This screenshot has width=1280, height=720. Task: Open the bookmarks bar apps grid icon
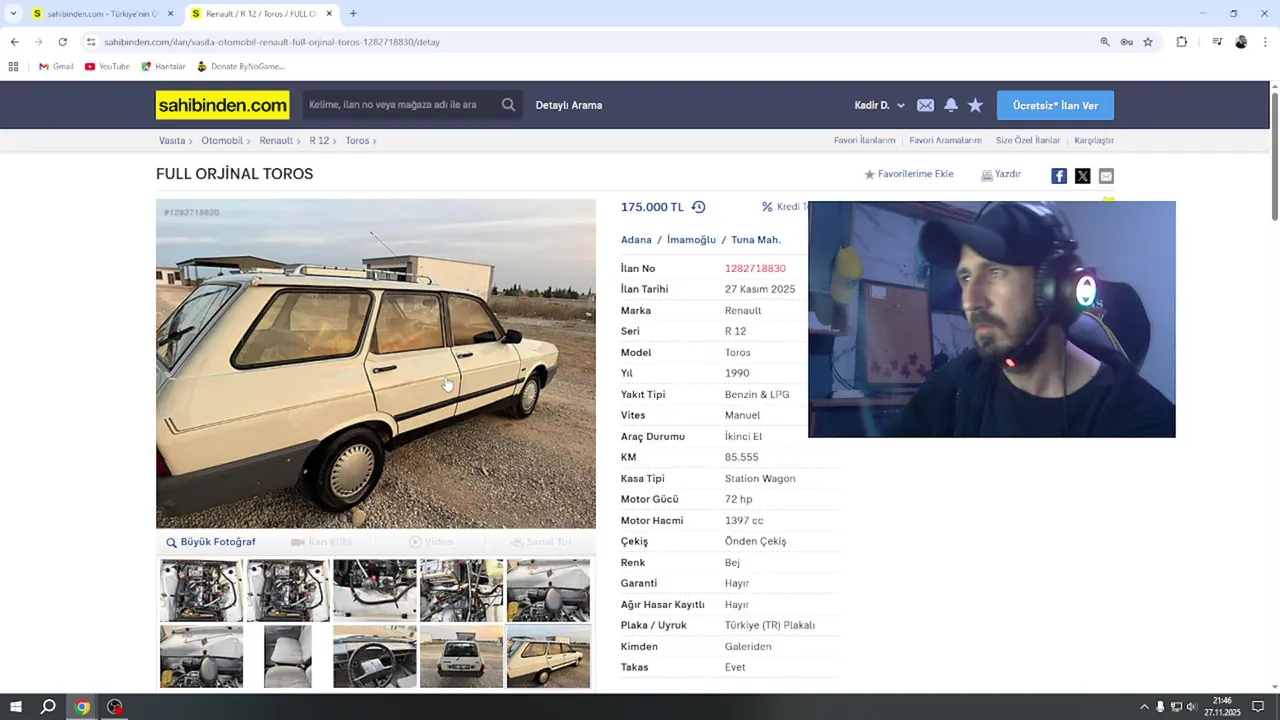click(x=13, y=66)
